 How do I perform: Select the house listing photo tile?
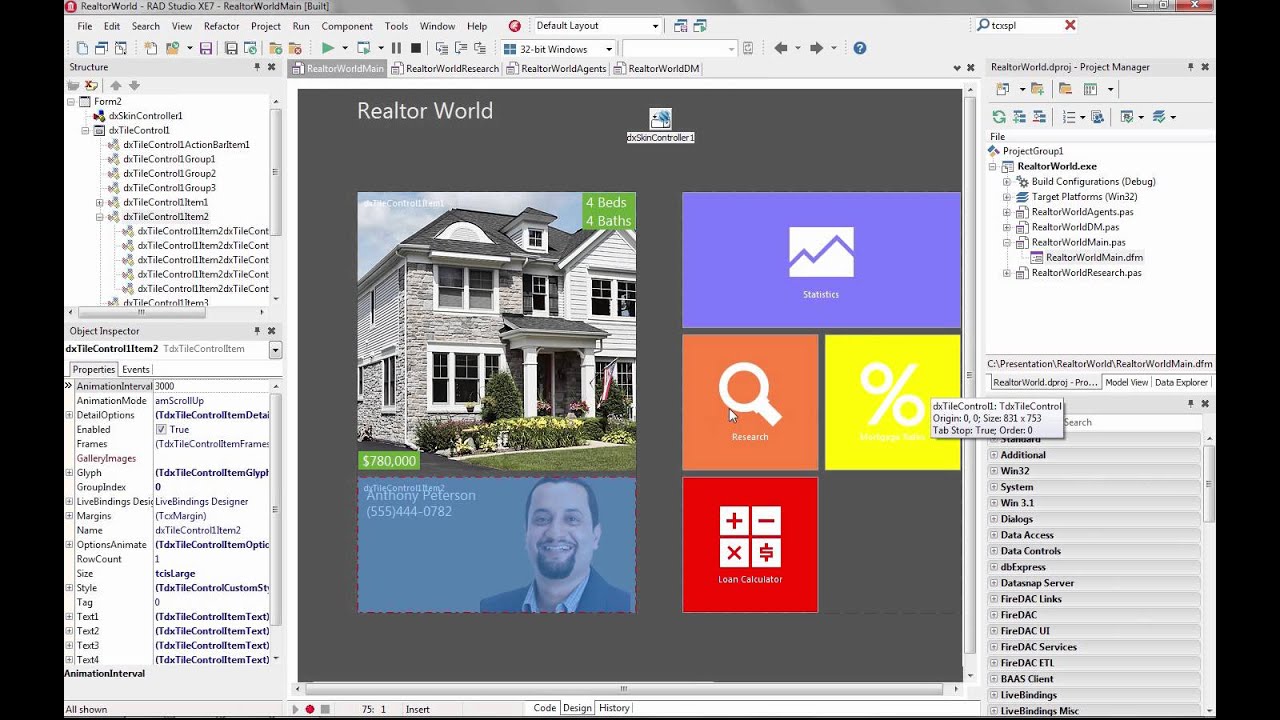[x=496, y=331]
